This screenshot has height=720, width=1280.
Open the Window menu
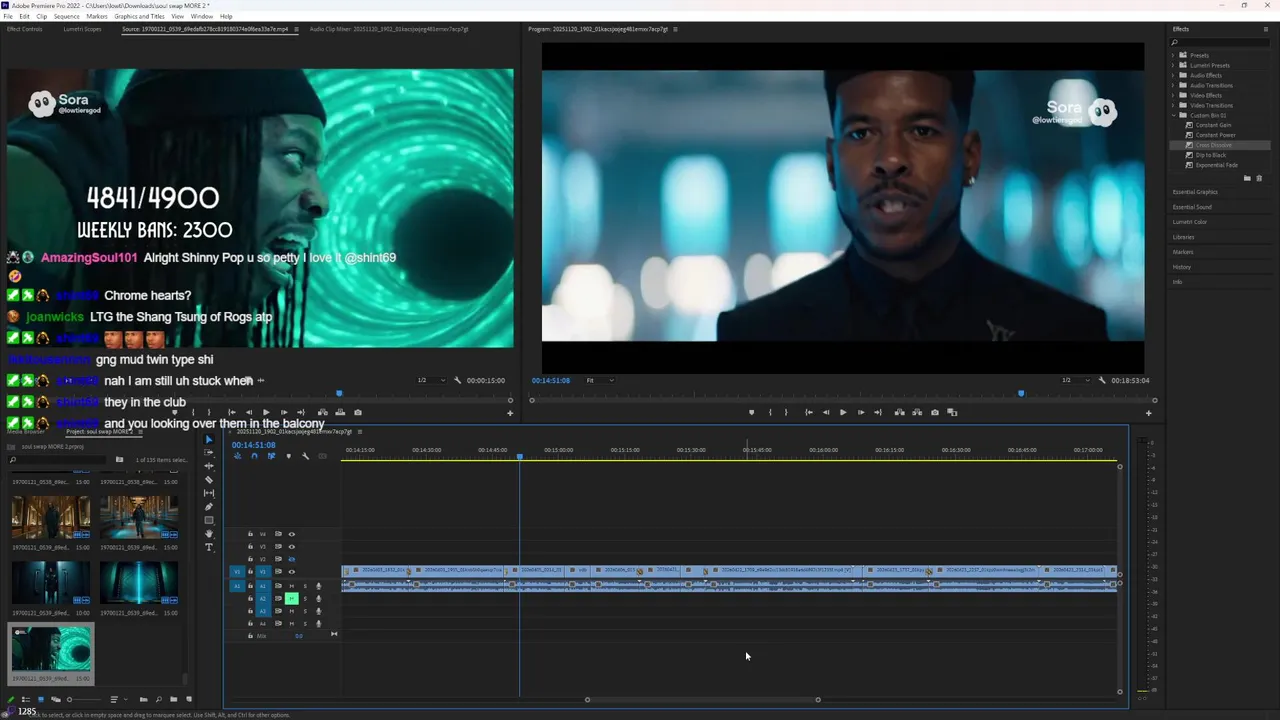point(201,16)
